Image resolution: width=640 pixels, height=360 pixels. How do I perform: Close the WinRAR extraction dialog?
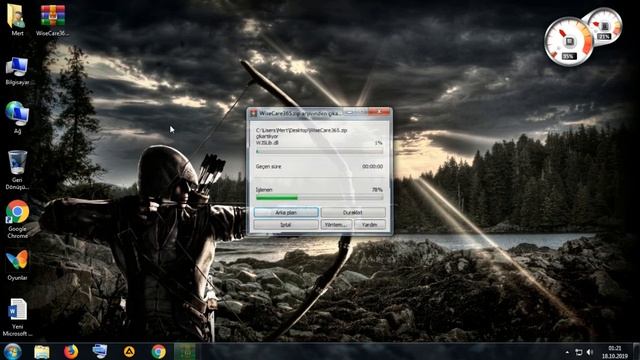click(x=379, y=111)
